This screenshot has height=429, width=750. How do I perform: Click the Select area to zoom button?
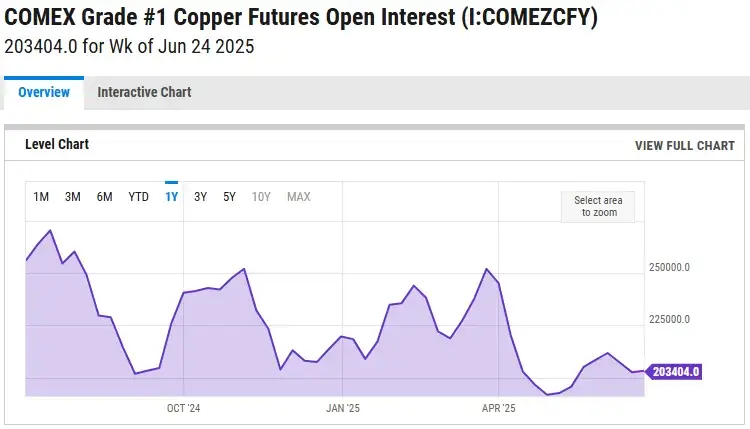(x=598, y=207)
